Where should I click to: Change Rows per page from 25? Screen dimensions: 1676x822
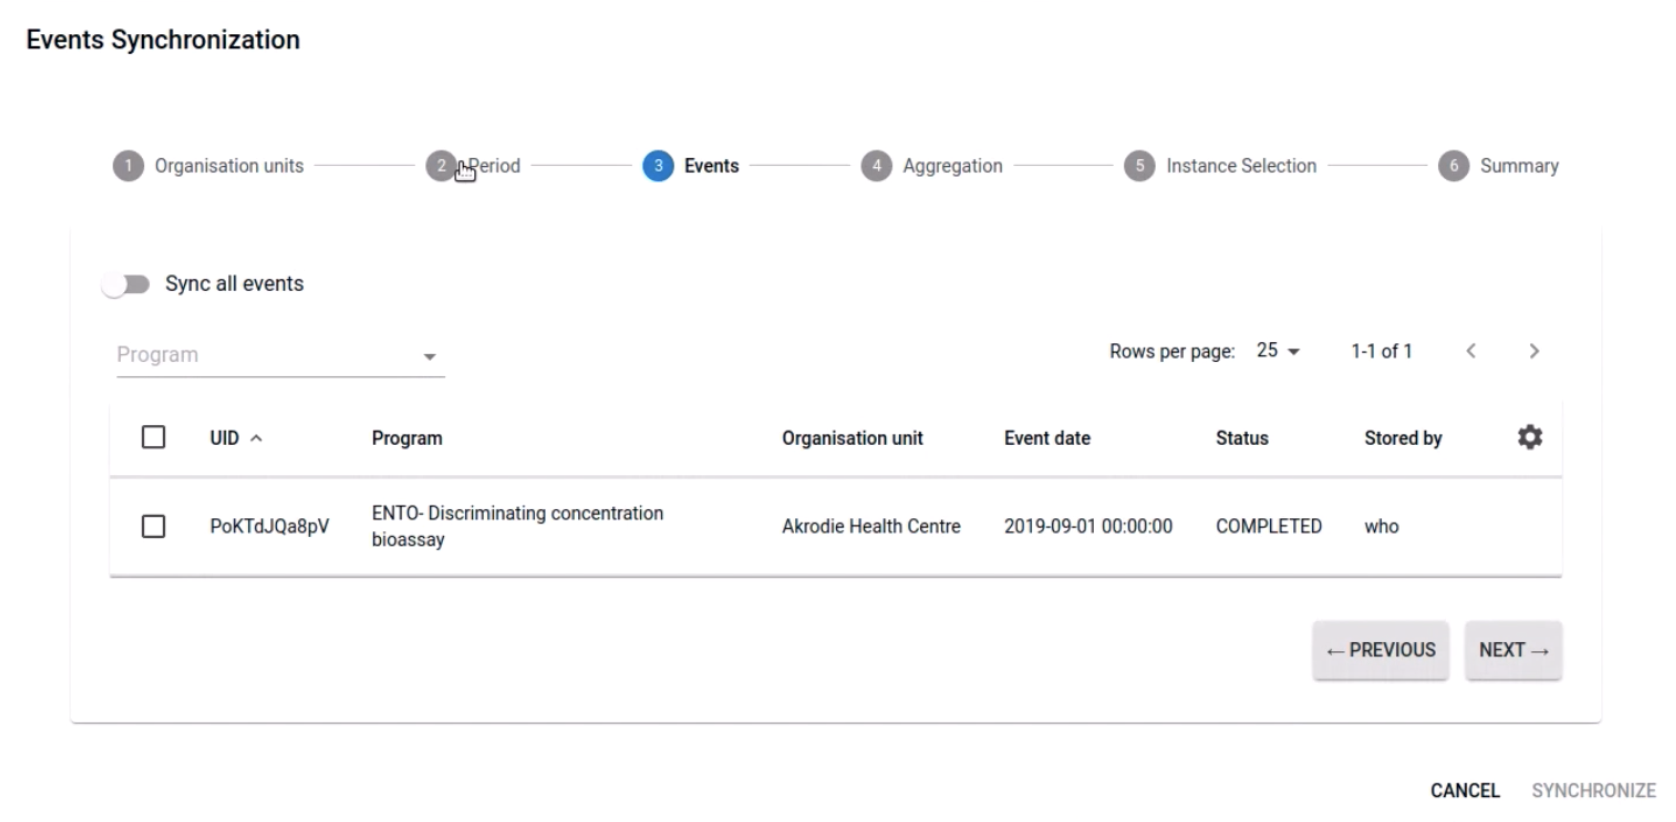[x=1278, y=351]
